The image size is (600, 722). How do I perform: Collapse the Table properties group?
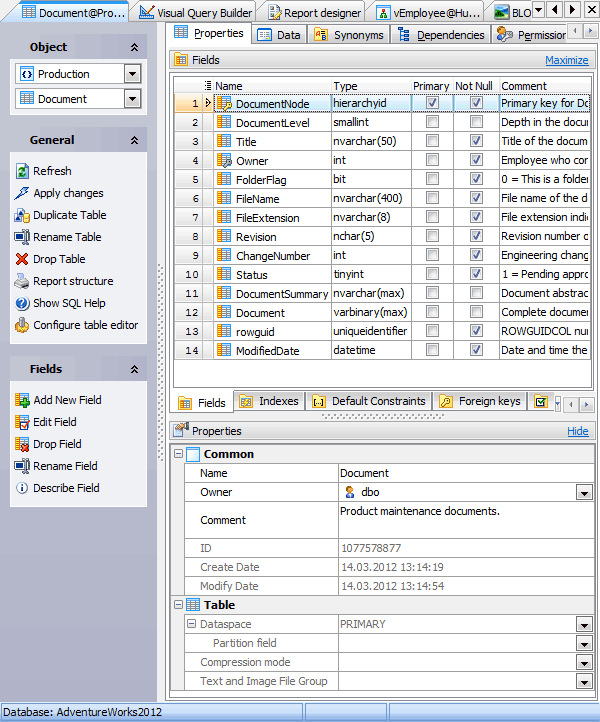tap(179, 605)
